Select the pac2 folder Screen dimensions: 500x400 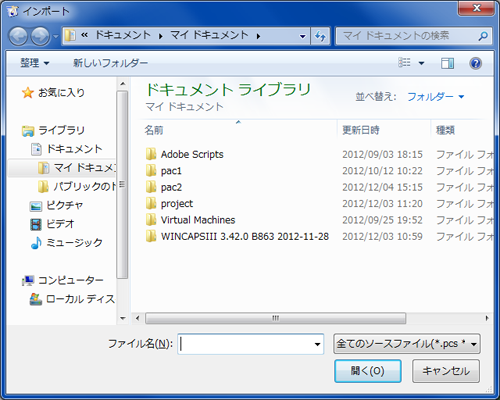(x=171, y=187)
